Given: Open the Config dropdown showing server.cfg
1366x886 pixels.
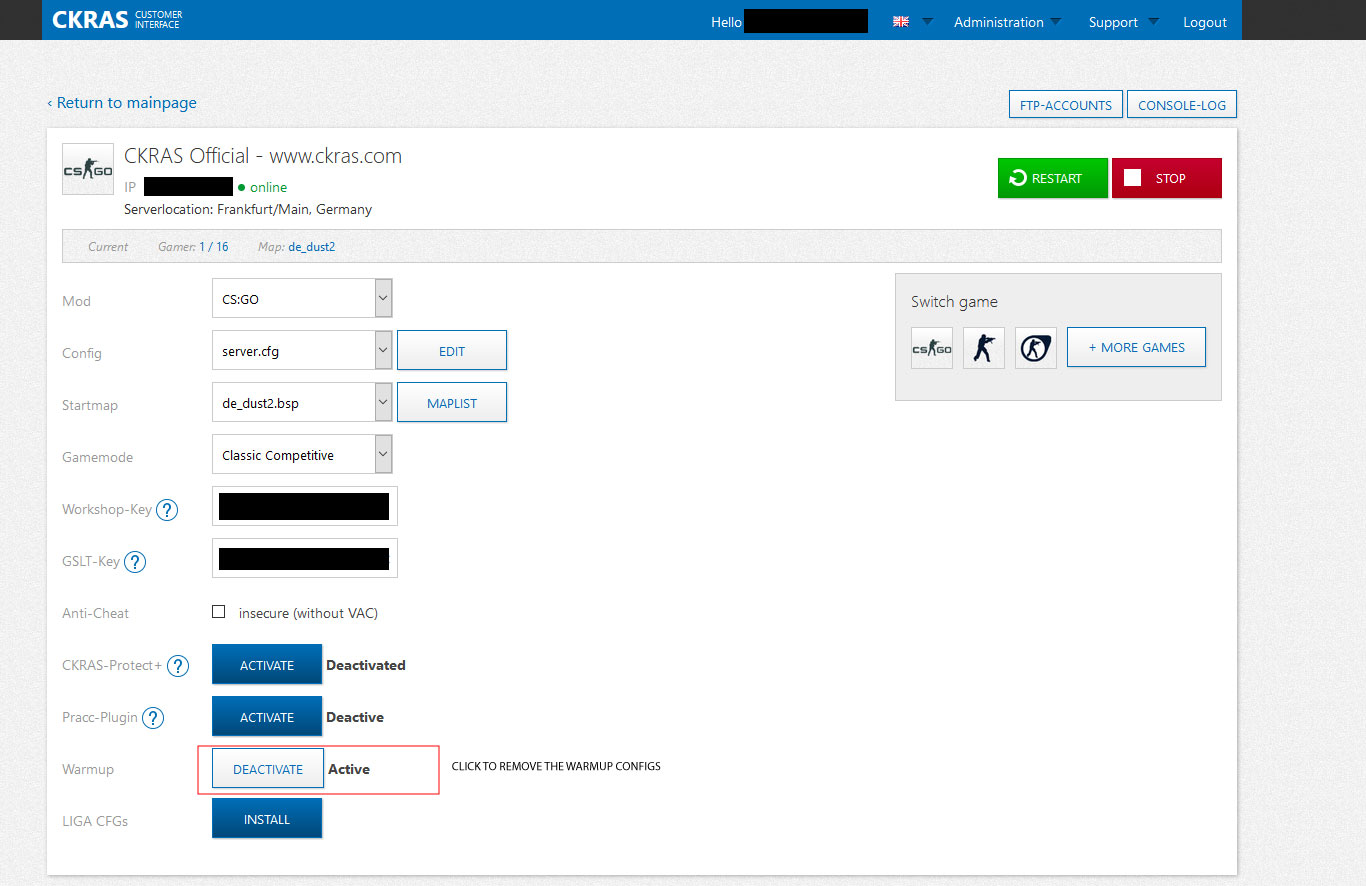Looking at the screenshot, I should [x=302, y=350].
